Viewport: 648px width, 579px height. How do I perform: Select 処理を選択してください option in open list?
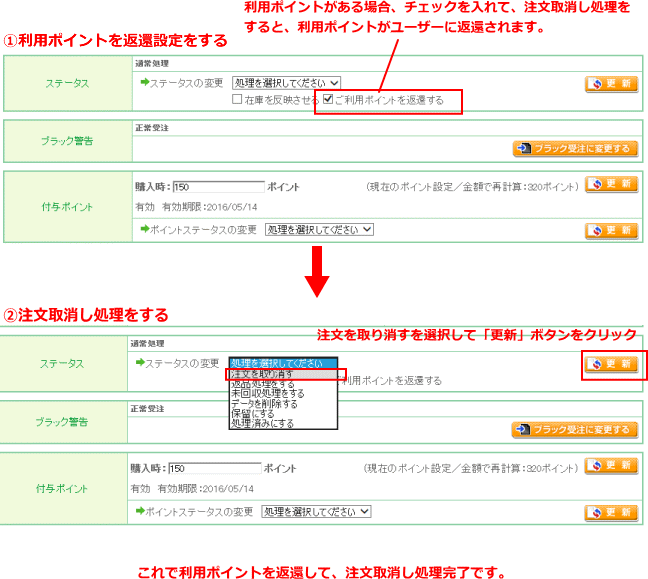[283, 363]
